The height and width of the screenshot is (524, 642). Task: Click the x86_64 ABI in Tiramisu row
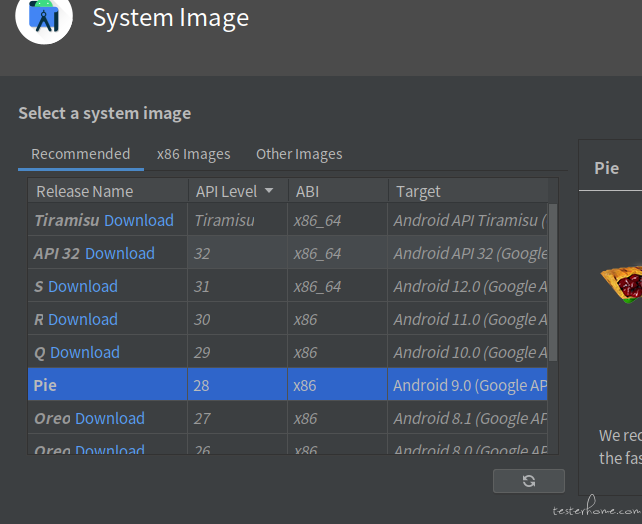coord(338,221)
